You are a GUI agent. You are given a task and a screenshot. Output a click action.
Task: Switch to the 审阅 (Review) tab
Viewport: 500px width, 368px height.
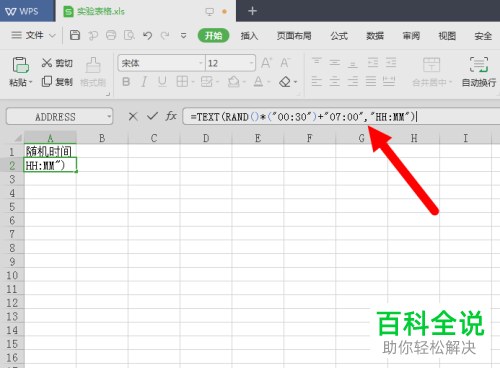pos(411,36)
